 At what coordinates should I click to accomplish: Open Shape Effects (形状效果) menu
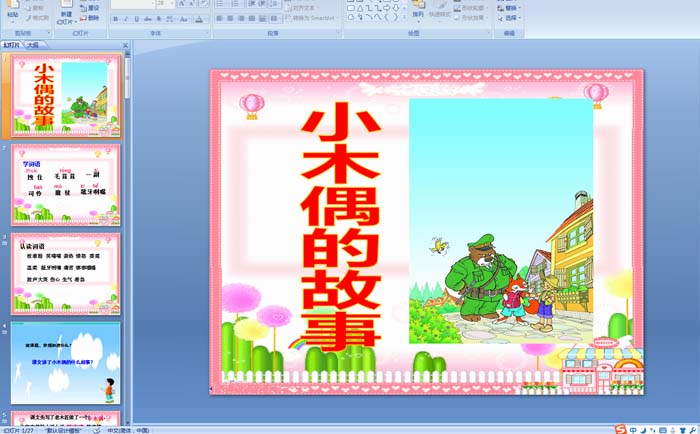pyautogui.click(x=470, y=18)
